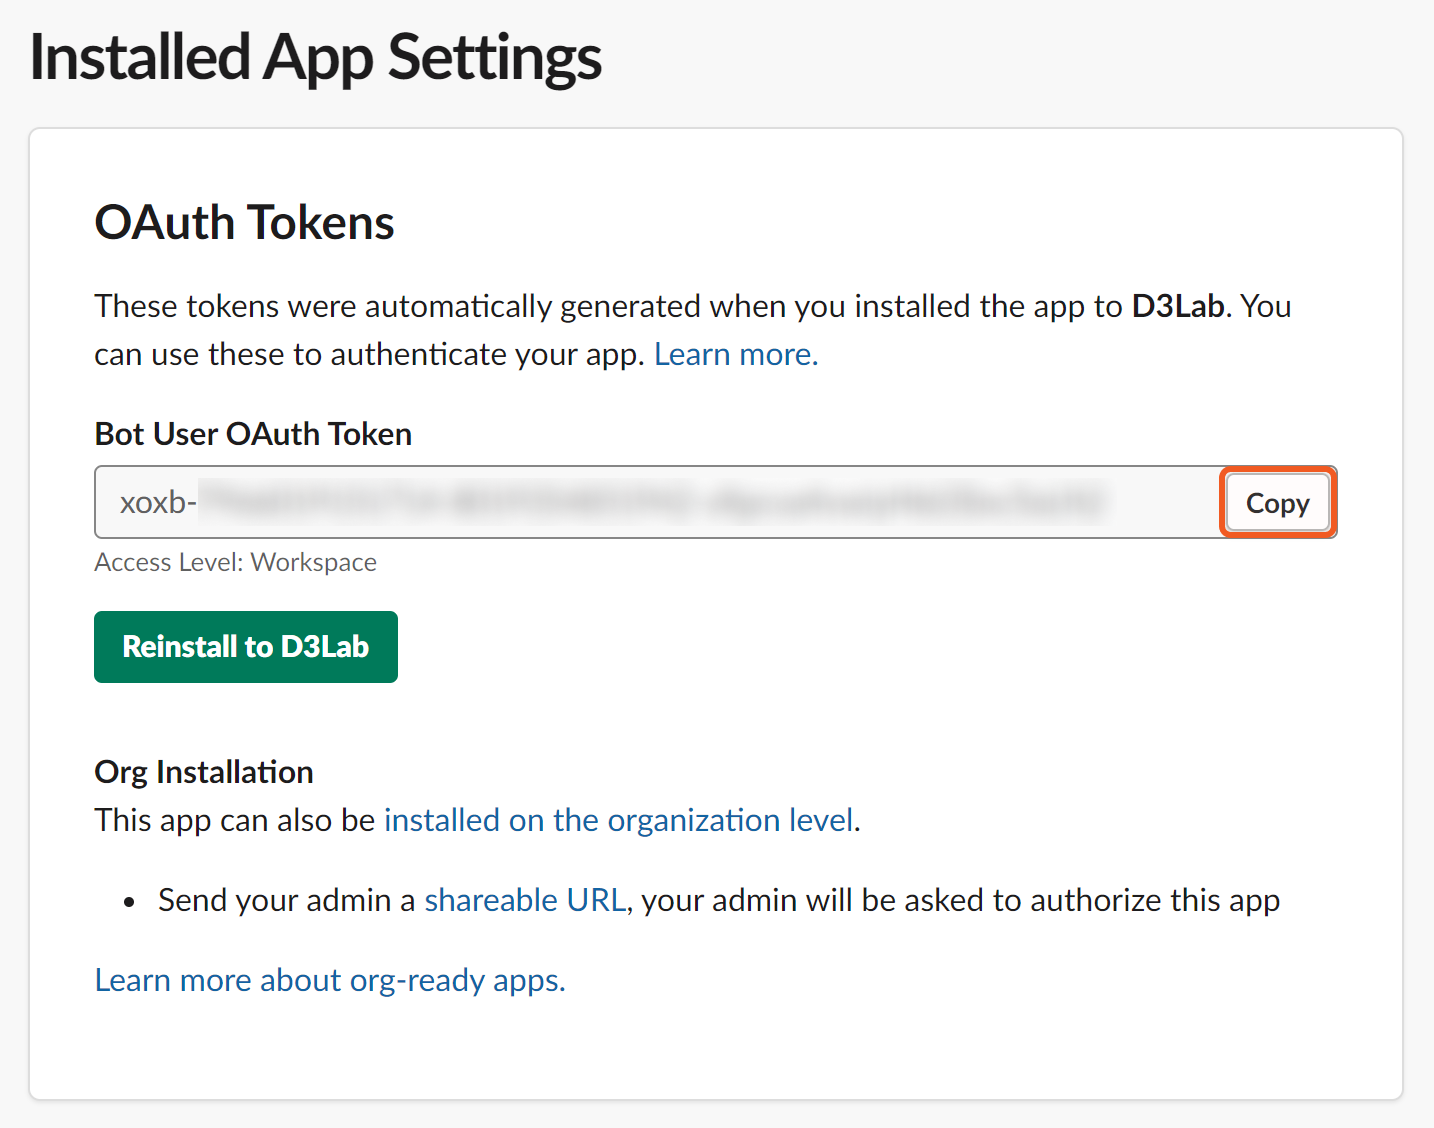The width and height of the screenshot is (1434, 1128).
Task: Click the text This app can also be
Action: pyautogui.click(x=235, y=820)
